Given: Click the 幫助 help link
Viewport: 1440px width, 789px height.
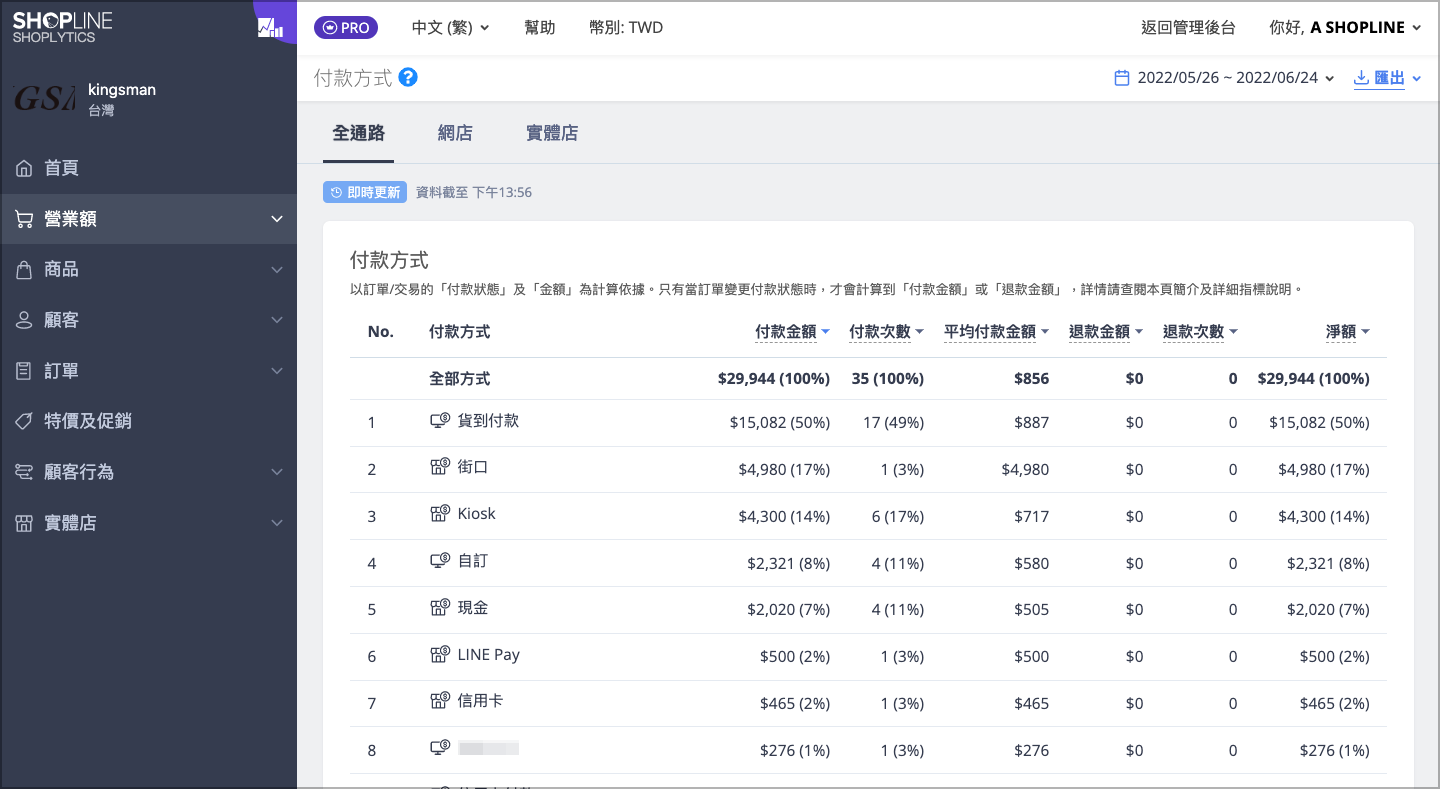Looking at the screenshot, I should (540, 28).
